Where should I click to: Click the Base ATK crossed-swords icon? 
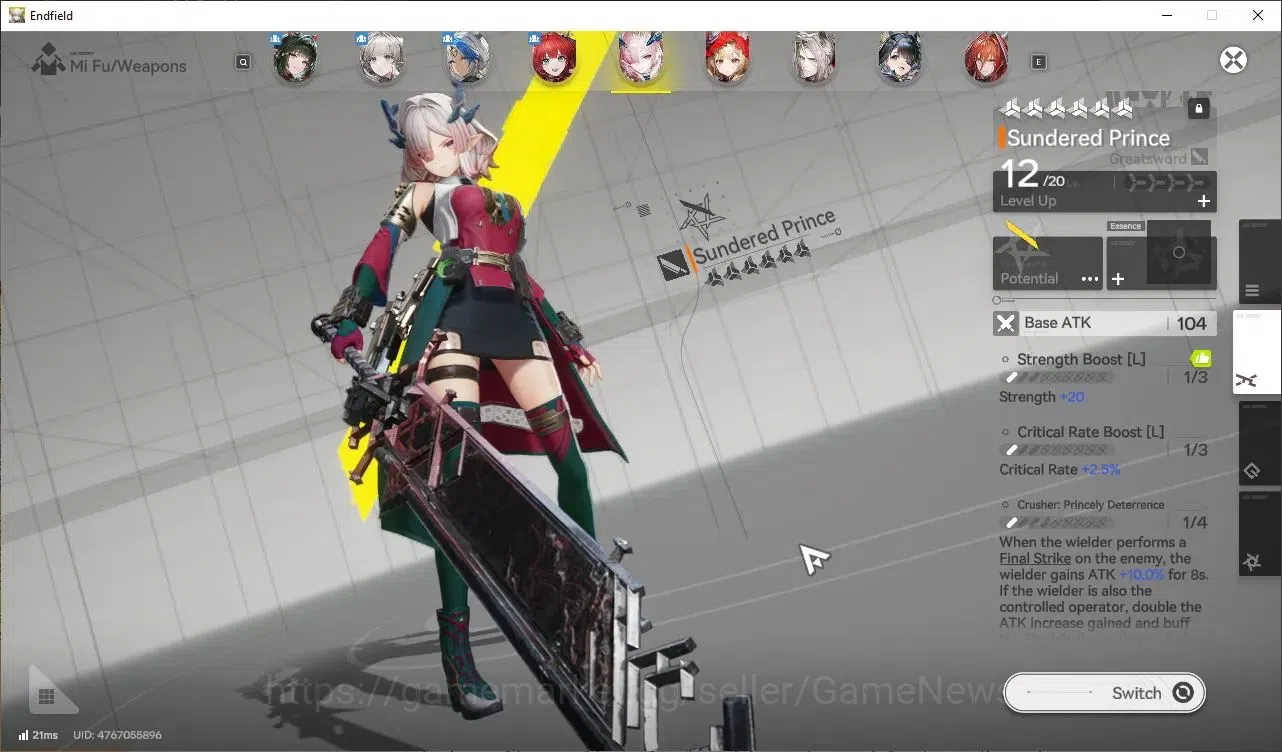click(1005, 323)
